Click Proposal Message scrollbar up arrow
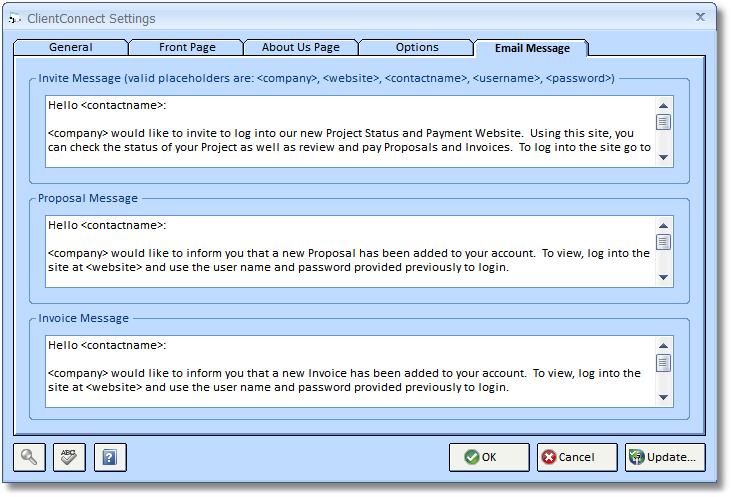This screenshot has height=497, width=731. pyautogui.click(x=663, y=226)
